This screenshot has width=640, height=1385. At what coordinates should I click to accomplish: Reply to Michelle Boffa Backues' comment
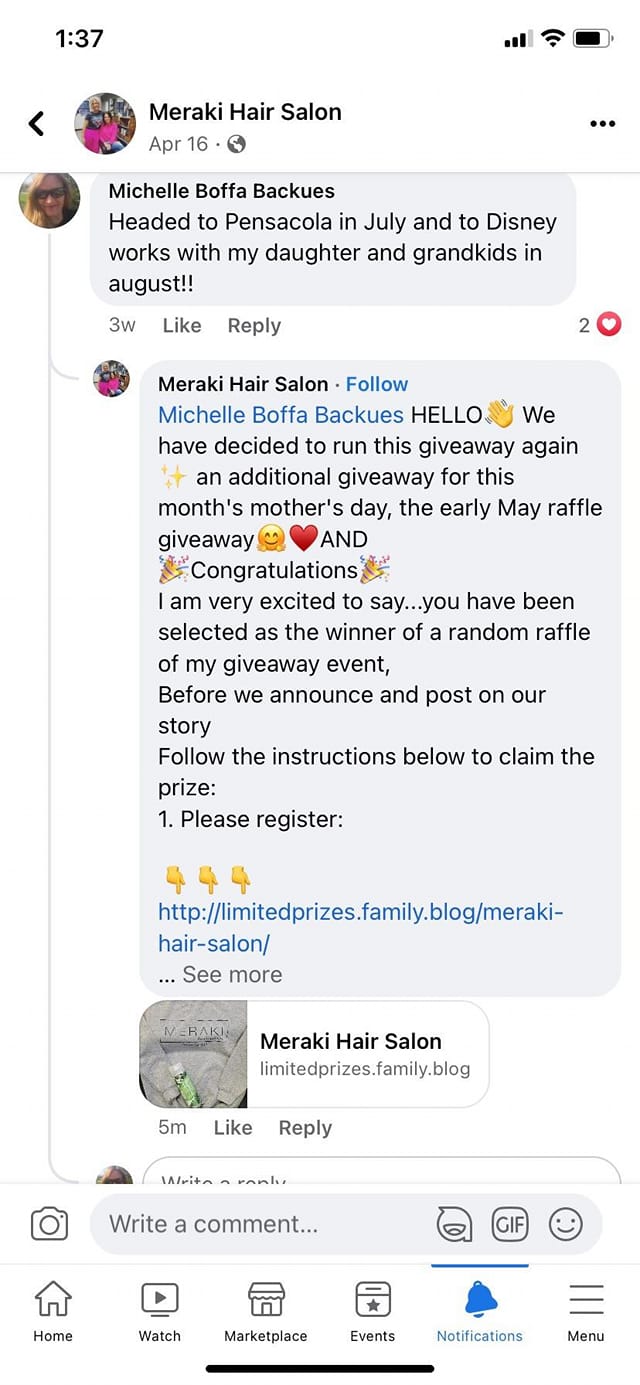coord(254,325)
